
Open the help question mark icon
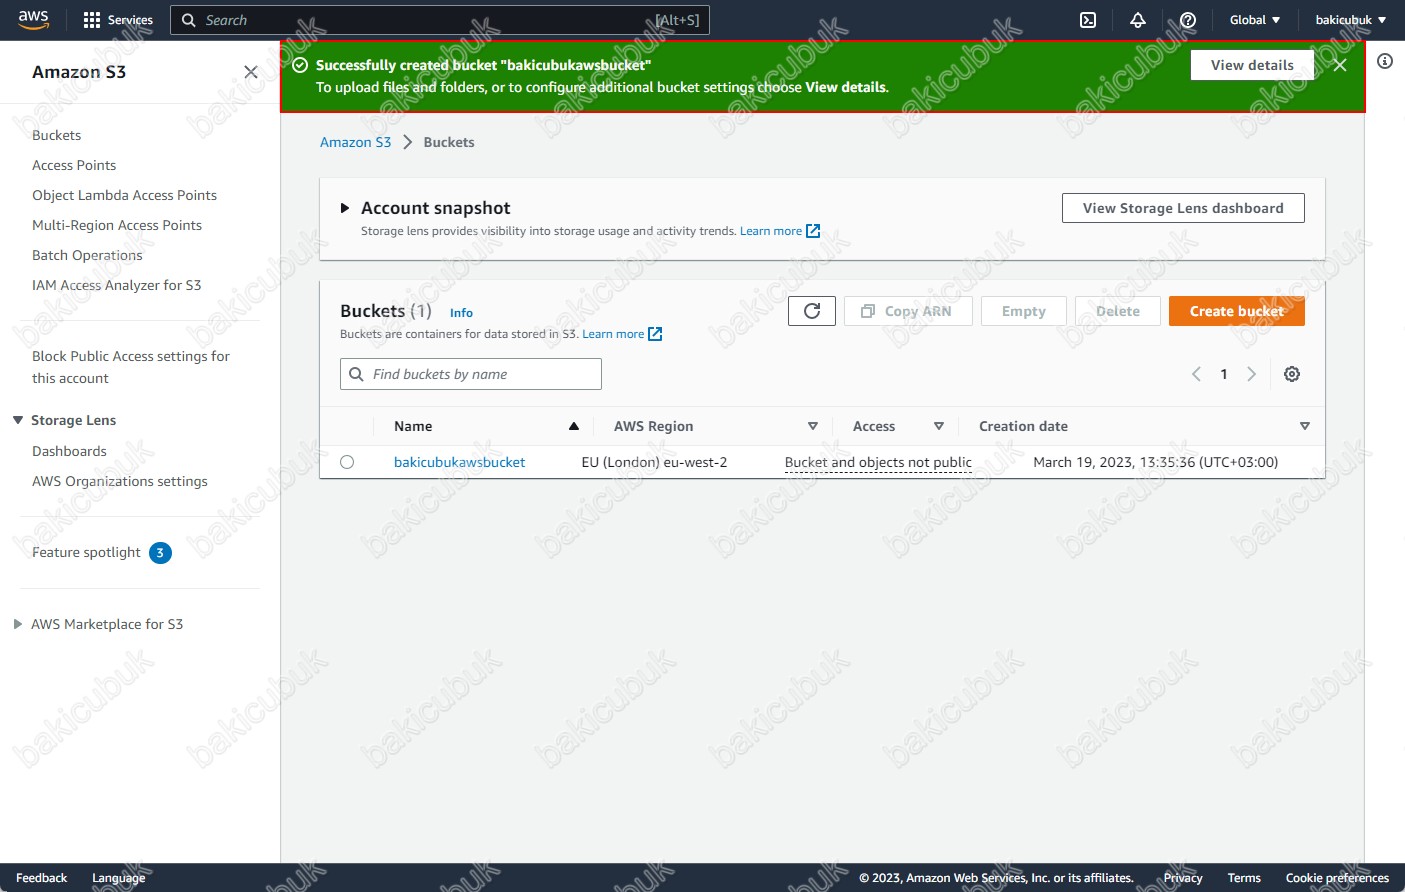pyautogui.click(x=1188, y=20)
